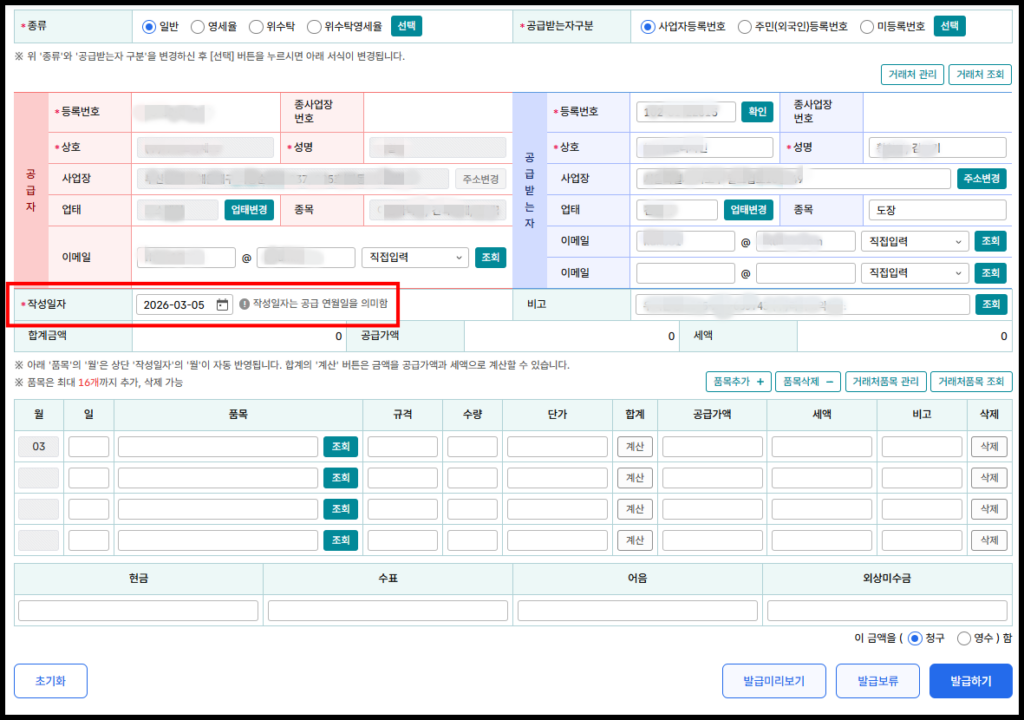The height and width of the screenshot is (720, 1024).
Task: Click 계산 on the first item row
Action: click(x=634, y=446)
